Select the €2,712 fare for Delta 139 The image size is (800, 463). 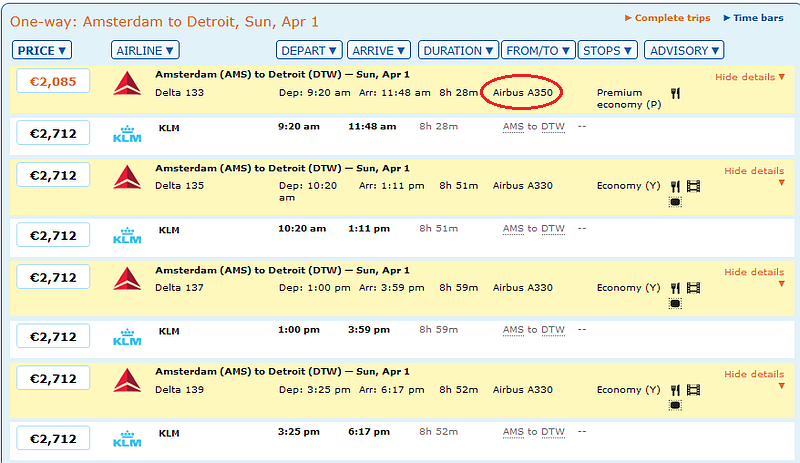coord(53,378)
